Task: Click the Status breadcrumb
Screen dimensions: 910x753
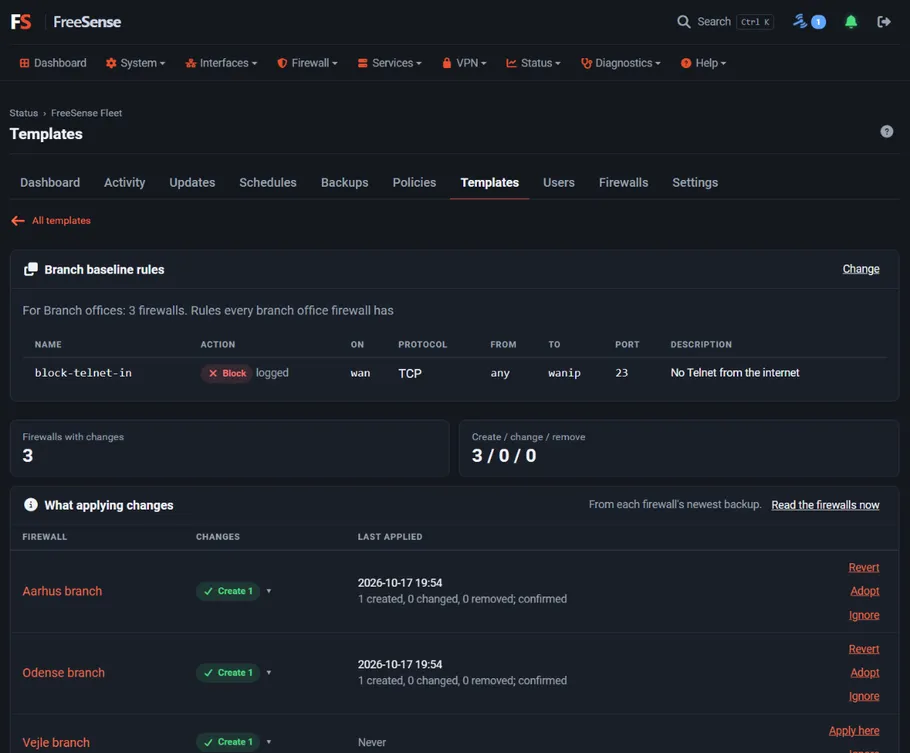Action: point(23,113)
